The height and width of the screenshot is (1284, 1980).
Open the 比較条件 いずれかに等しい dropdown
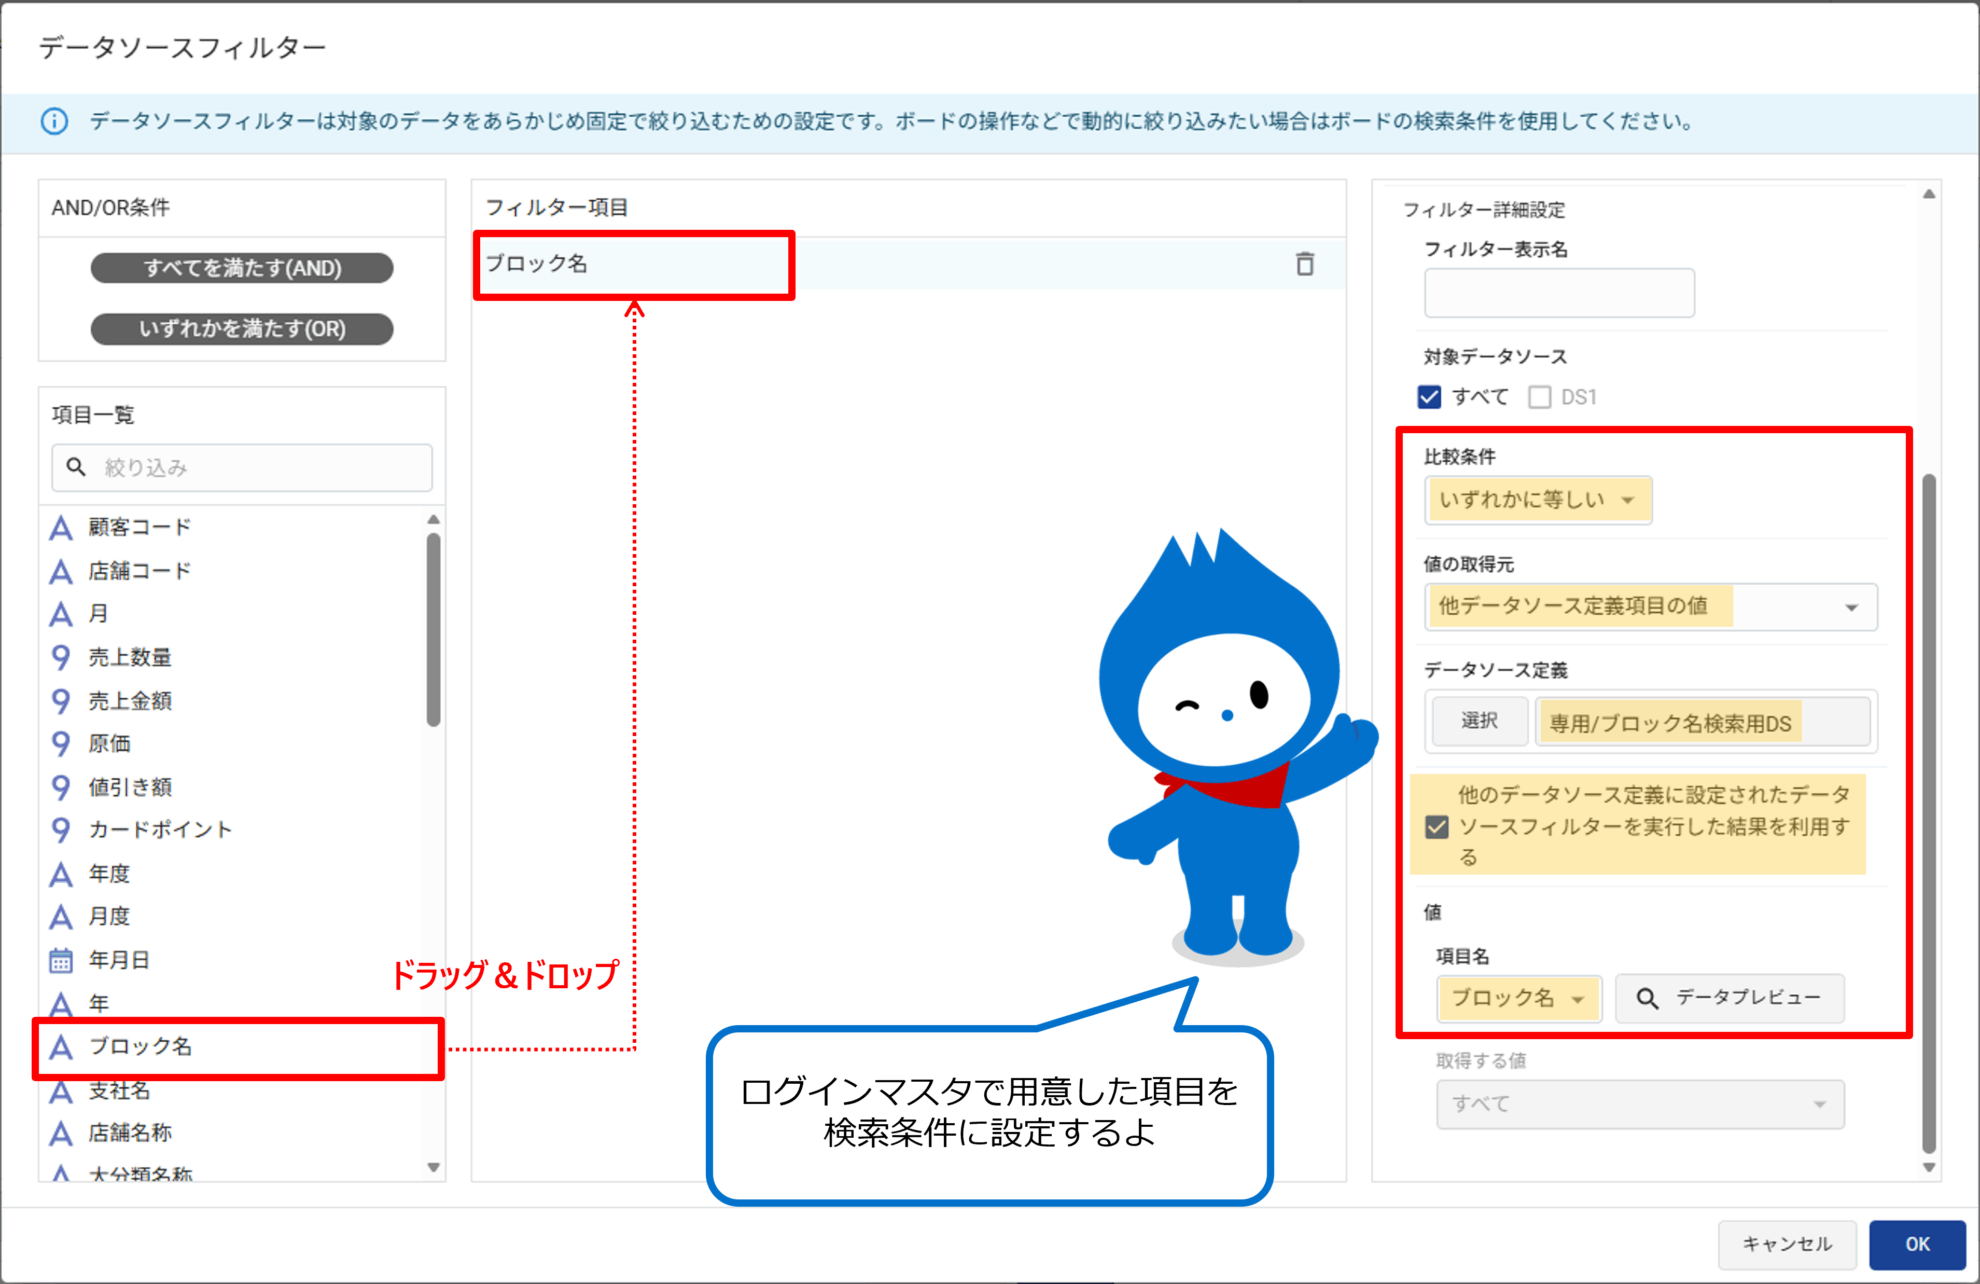pyautogui.click(x=1537, y=500)
